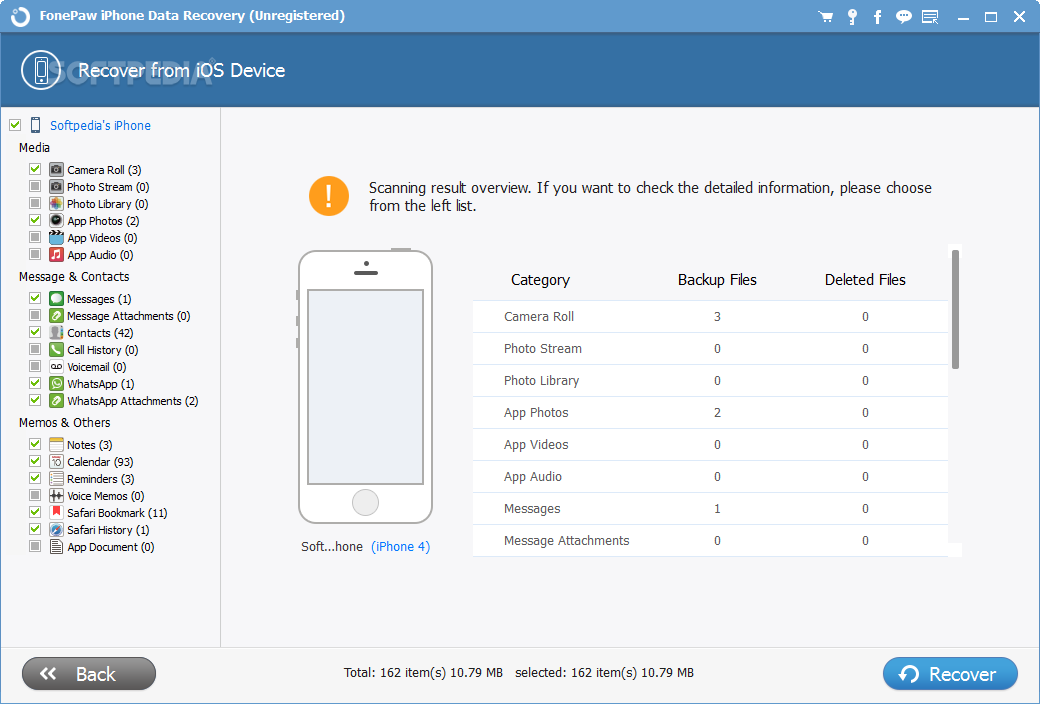This screenshot has height=704, width=1040.
Task: Click the Category column header
Action: point(540,280)
